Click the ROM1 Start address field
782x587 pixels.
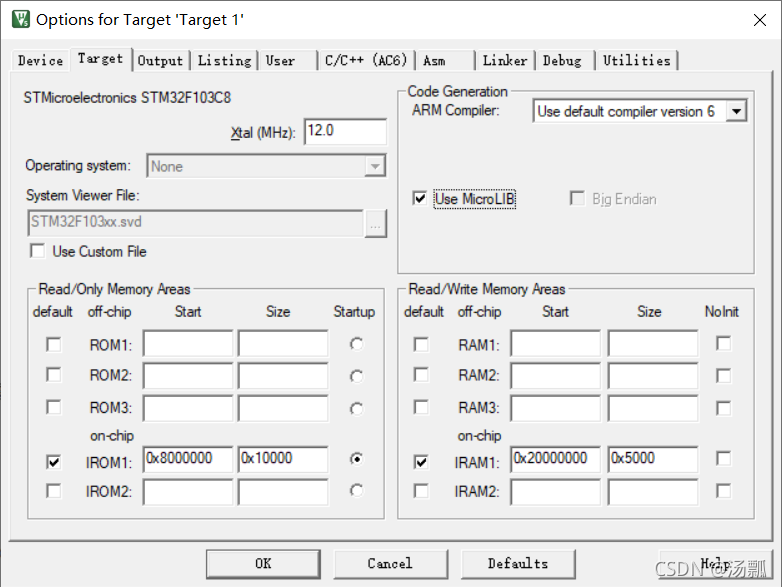pos(188,343)
